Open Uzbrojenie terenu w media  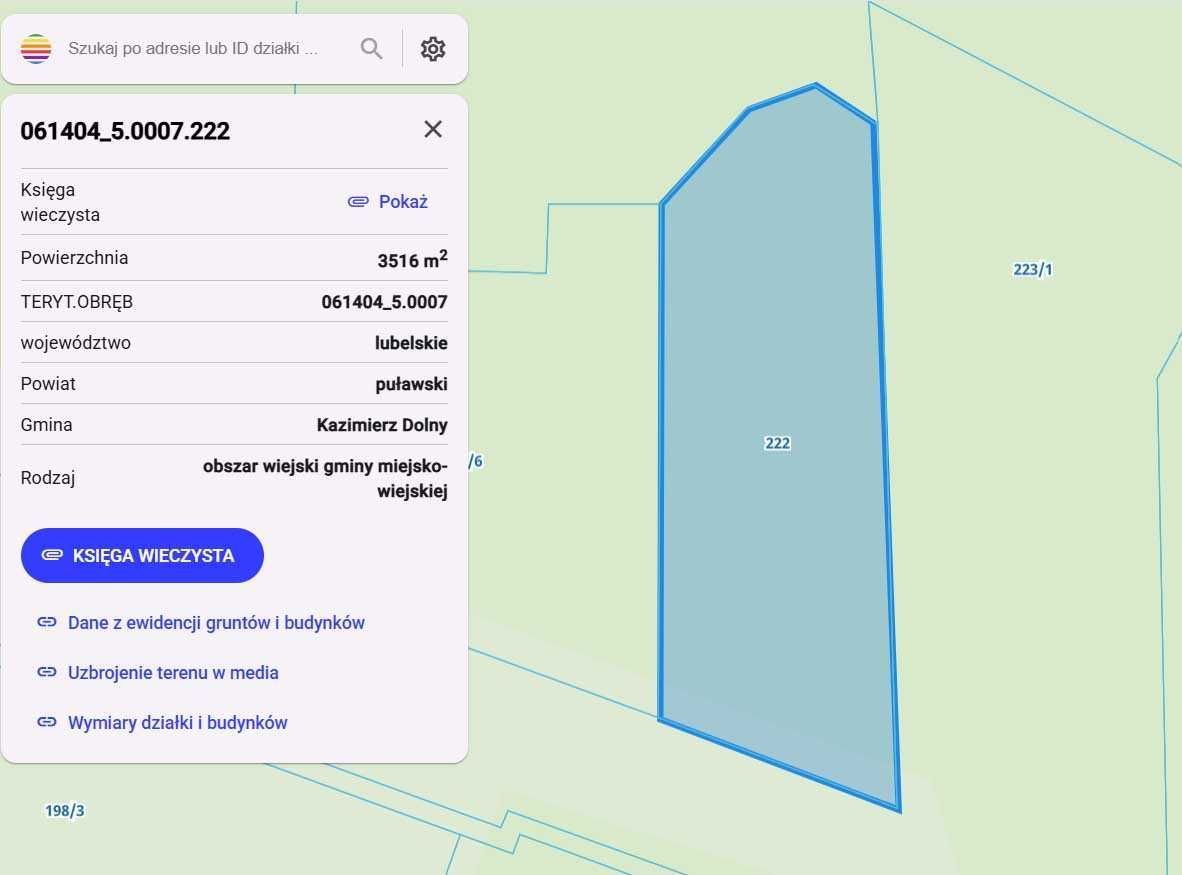pos(173,672)
